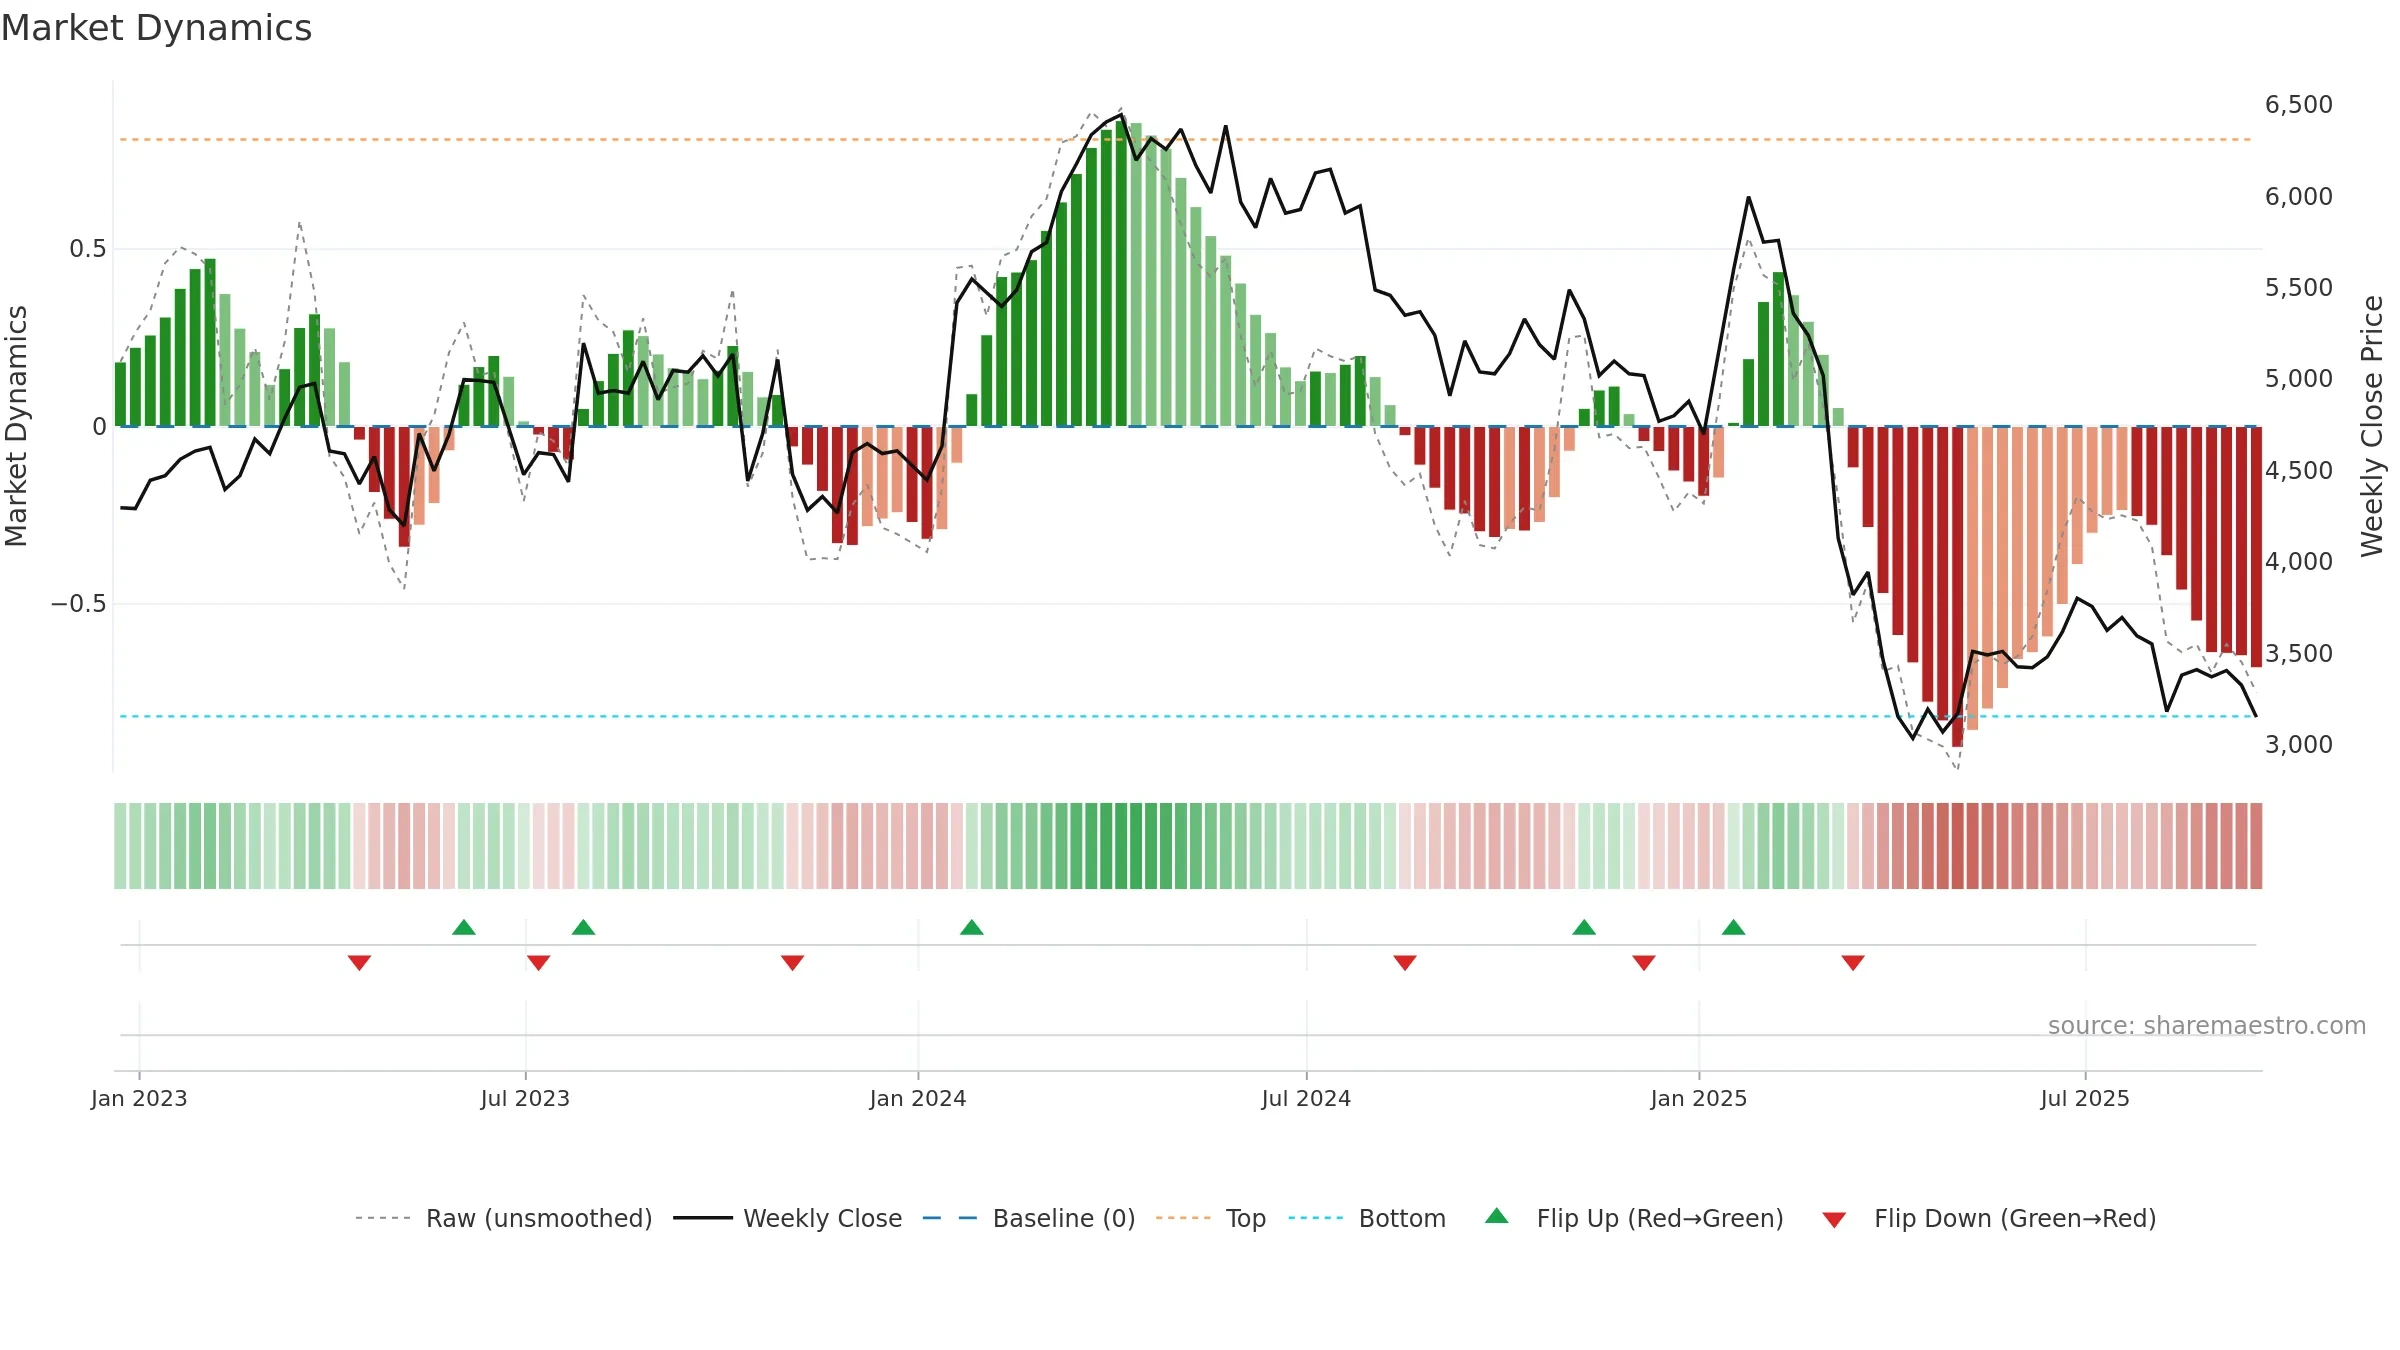This screenshot has height=1350, width=2400.
Task: Click the Market Dynamics chart title
Action: click(x=156, y=28)
